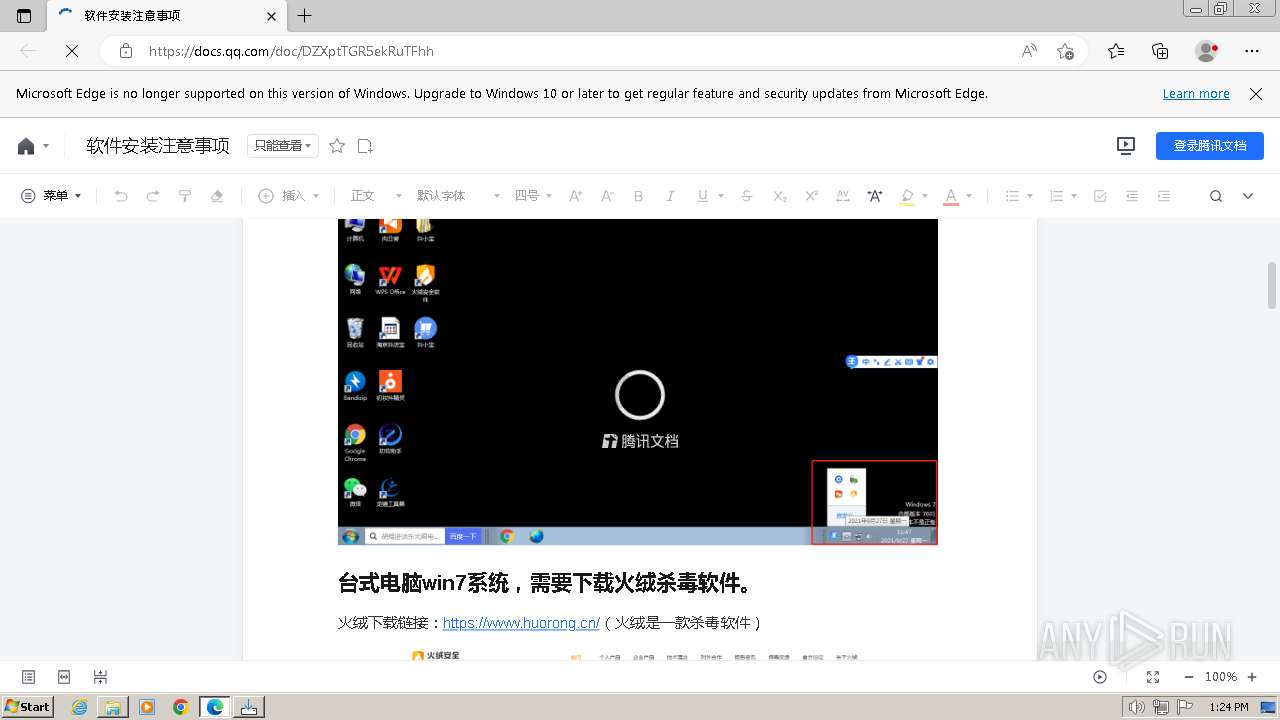Toggle underline formatting
1280x720 pixels.
tap(703, 196)
